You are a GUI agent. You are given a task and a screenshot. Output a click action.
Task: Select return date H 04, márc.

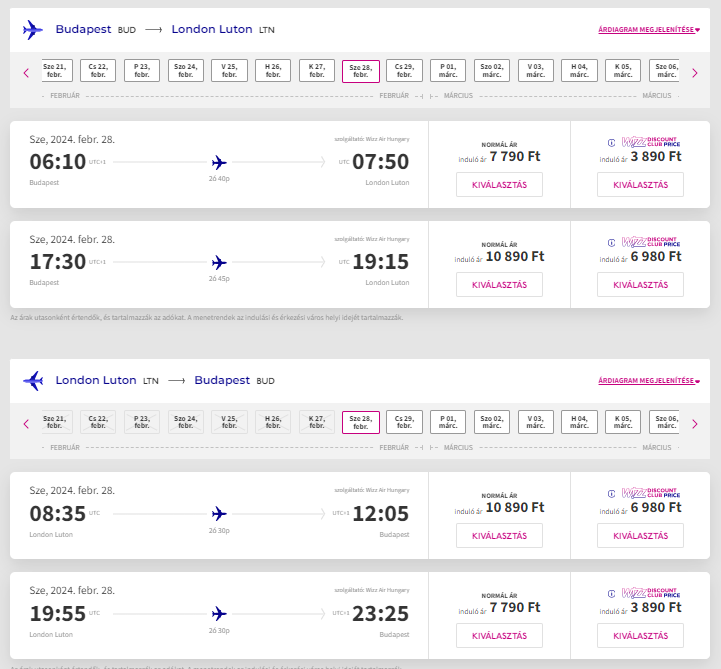pyautogui.click(x=579, y=422)
